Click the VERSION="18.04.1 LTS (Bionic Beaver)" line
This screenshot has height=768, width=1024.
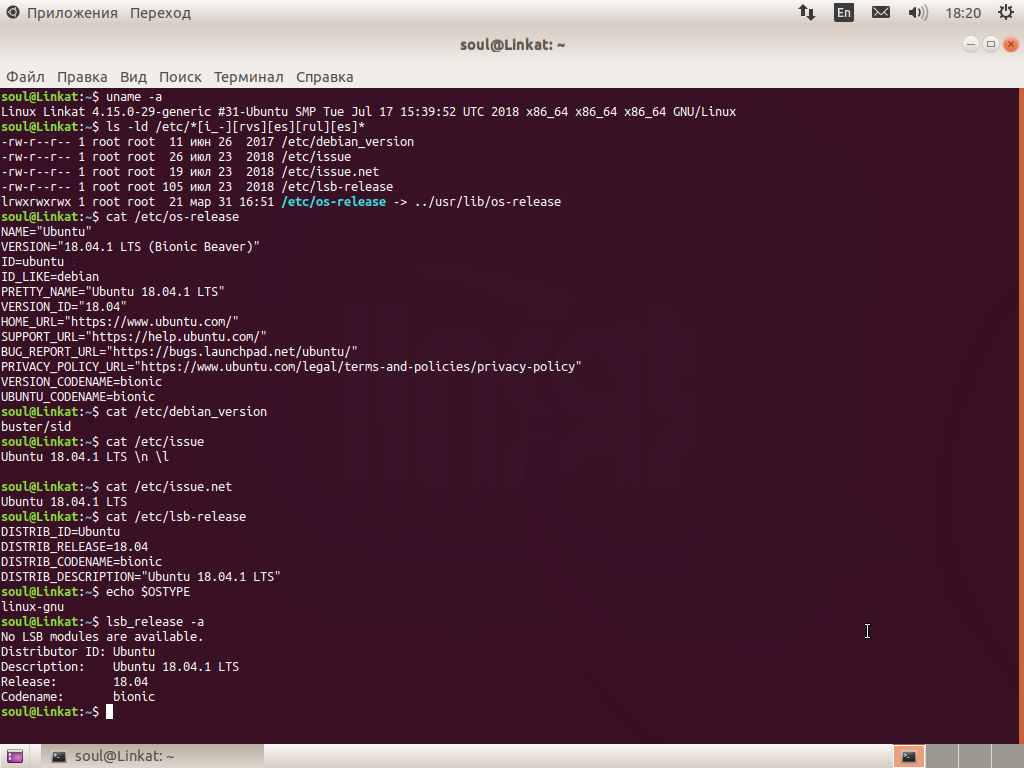pyautogui.click(x=131, y=247)
